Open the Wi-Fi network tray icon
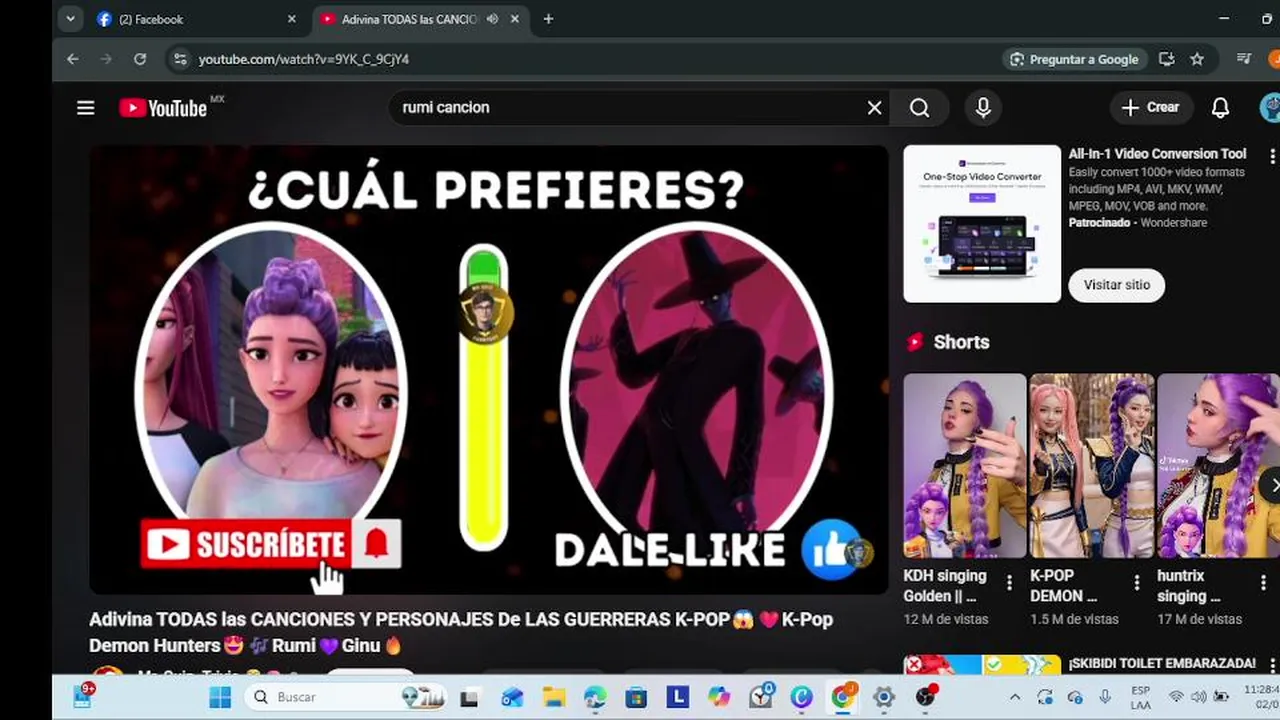1280x720 pixels. [1176, 697]
